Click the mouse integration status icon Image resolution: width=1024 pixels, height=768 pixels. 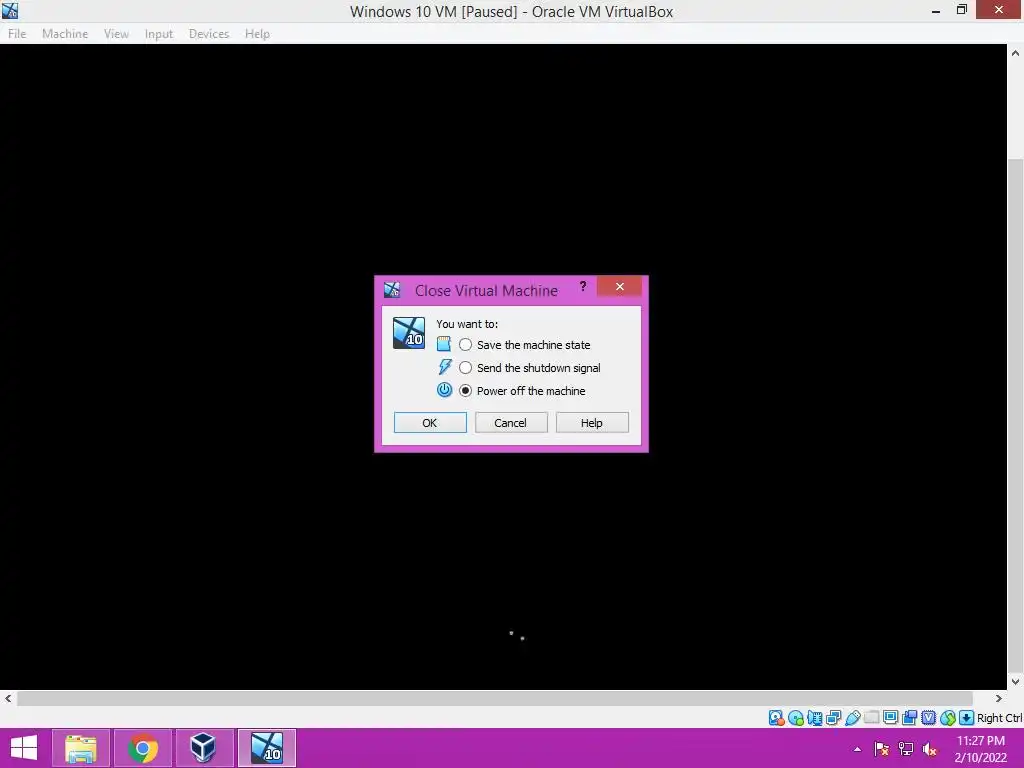(948, 718)
